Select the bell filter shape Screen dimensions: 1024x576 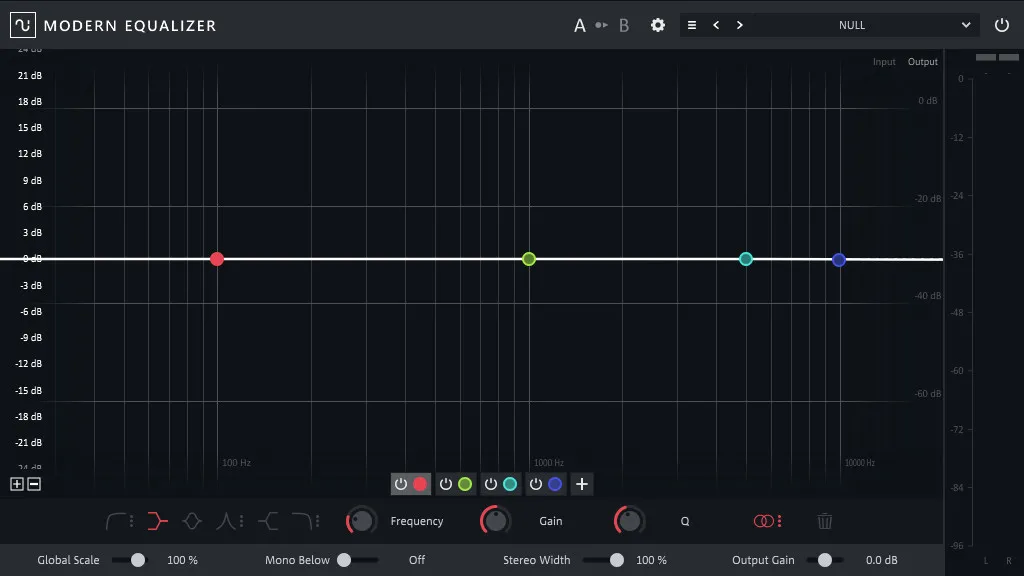pyautogui.click(x=192, y=521)
